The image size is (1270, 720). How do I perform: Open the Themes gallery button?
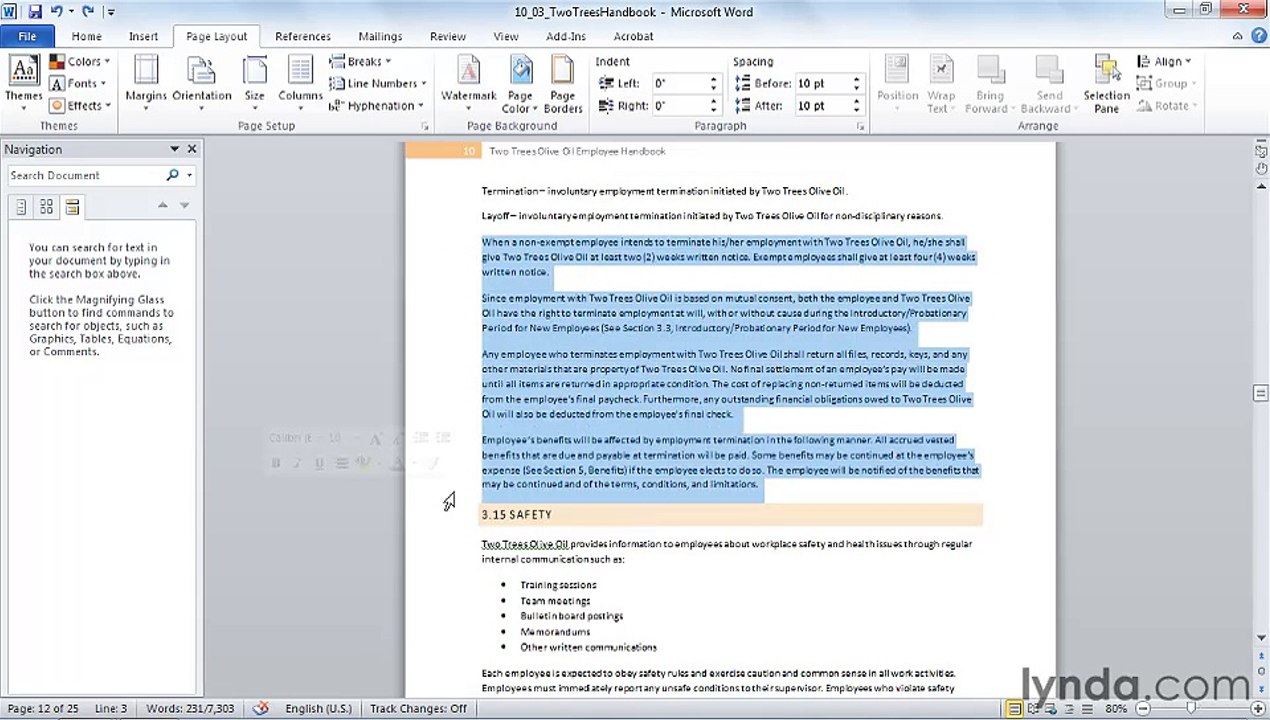click(x=24, y=82)
